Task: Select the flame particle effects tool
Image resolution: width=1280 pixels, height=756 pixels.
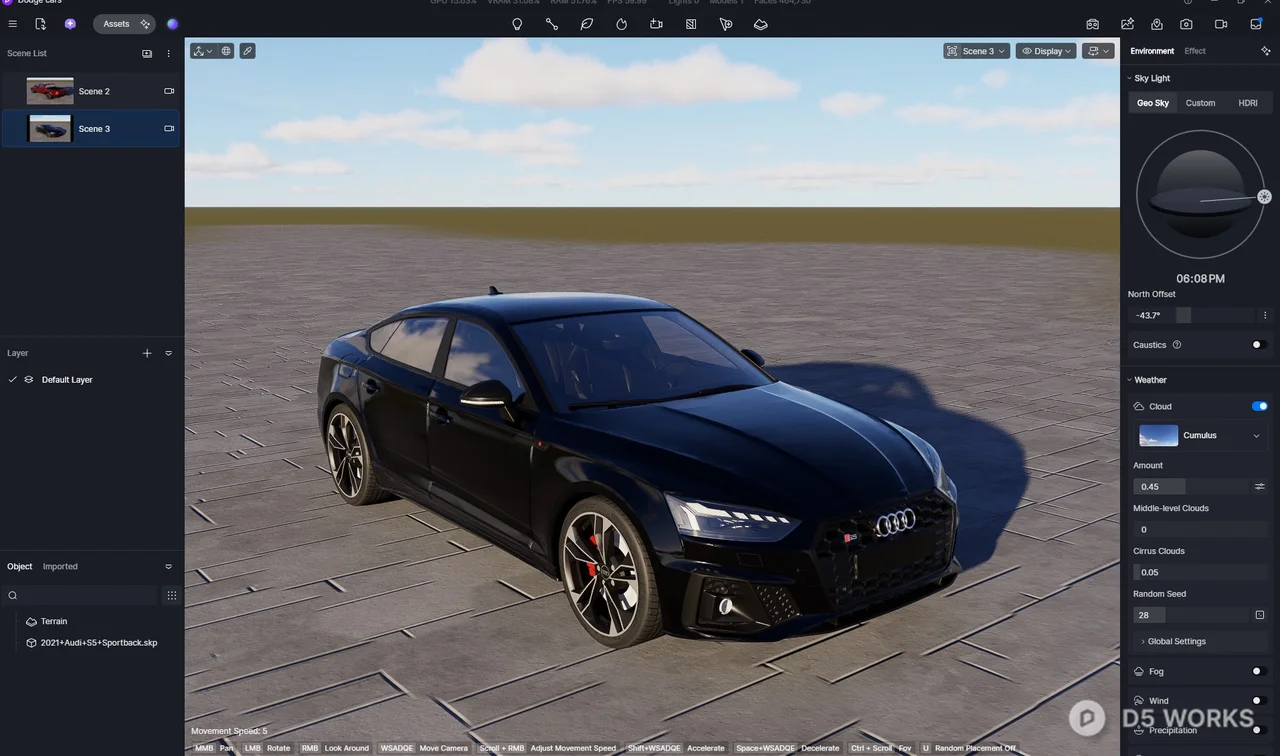Action: [622, 24]
